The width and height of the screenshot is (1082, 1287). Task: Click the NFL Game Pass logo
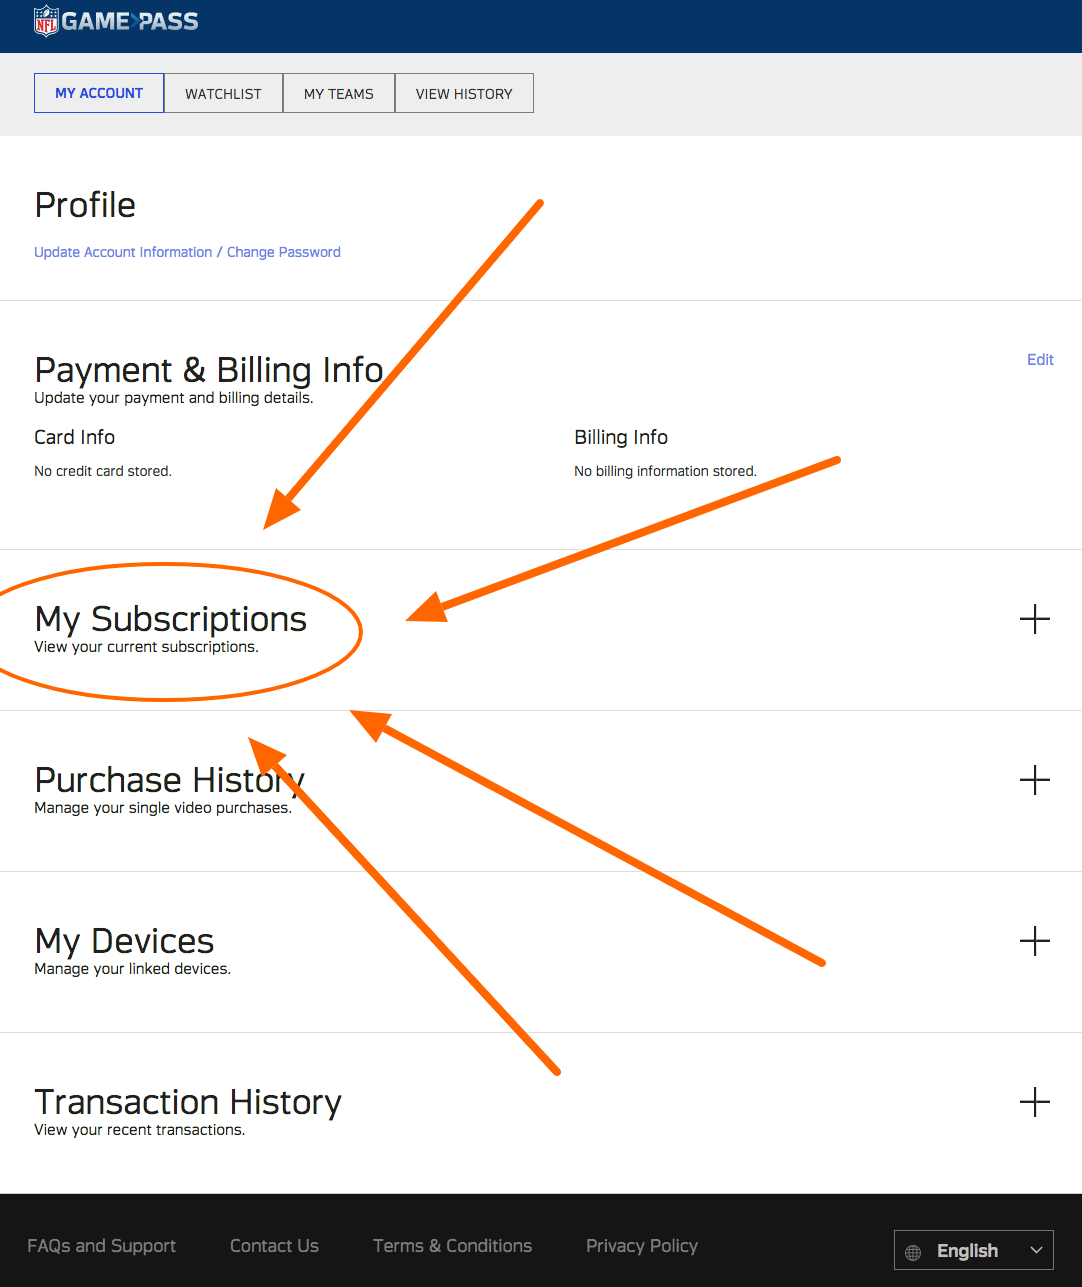116,21
